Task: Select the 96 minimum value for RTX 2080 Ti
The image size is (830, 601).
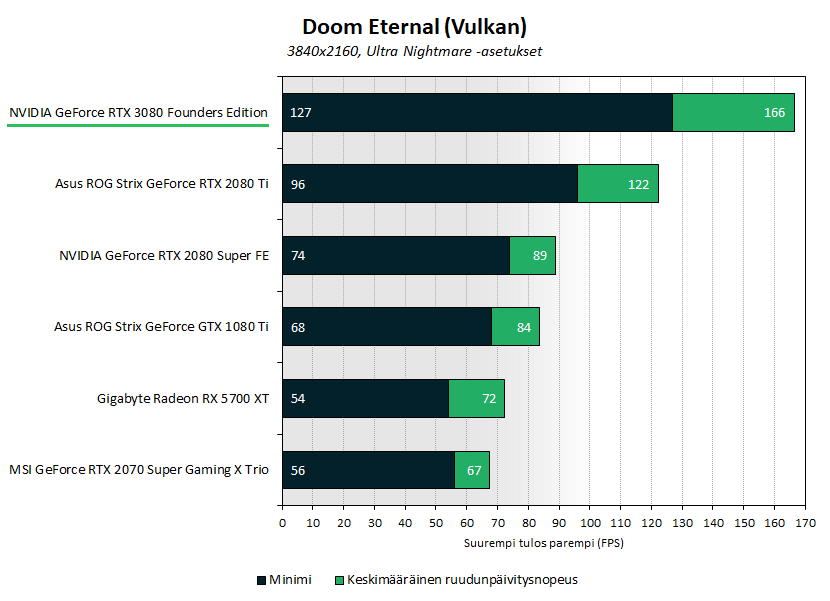Action: (x=298, y=184)
